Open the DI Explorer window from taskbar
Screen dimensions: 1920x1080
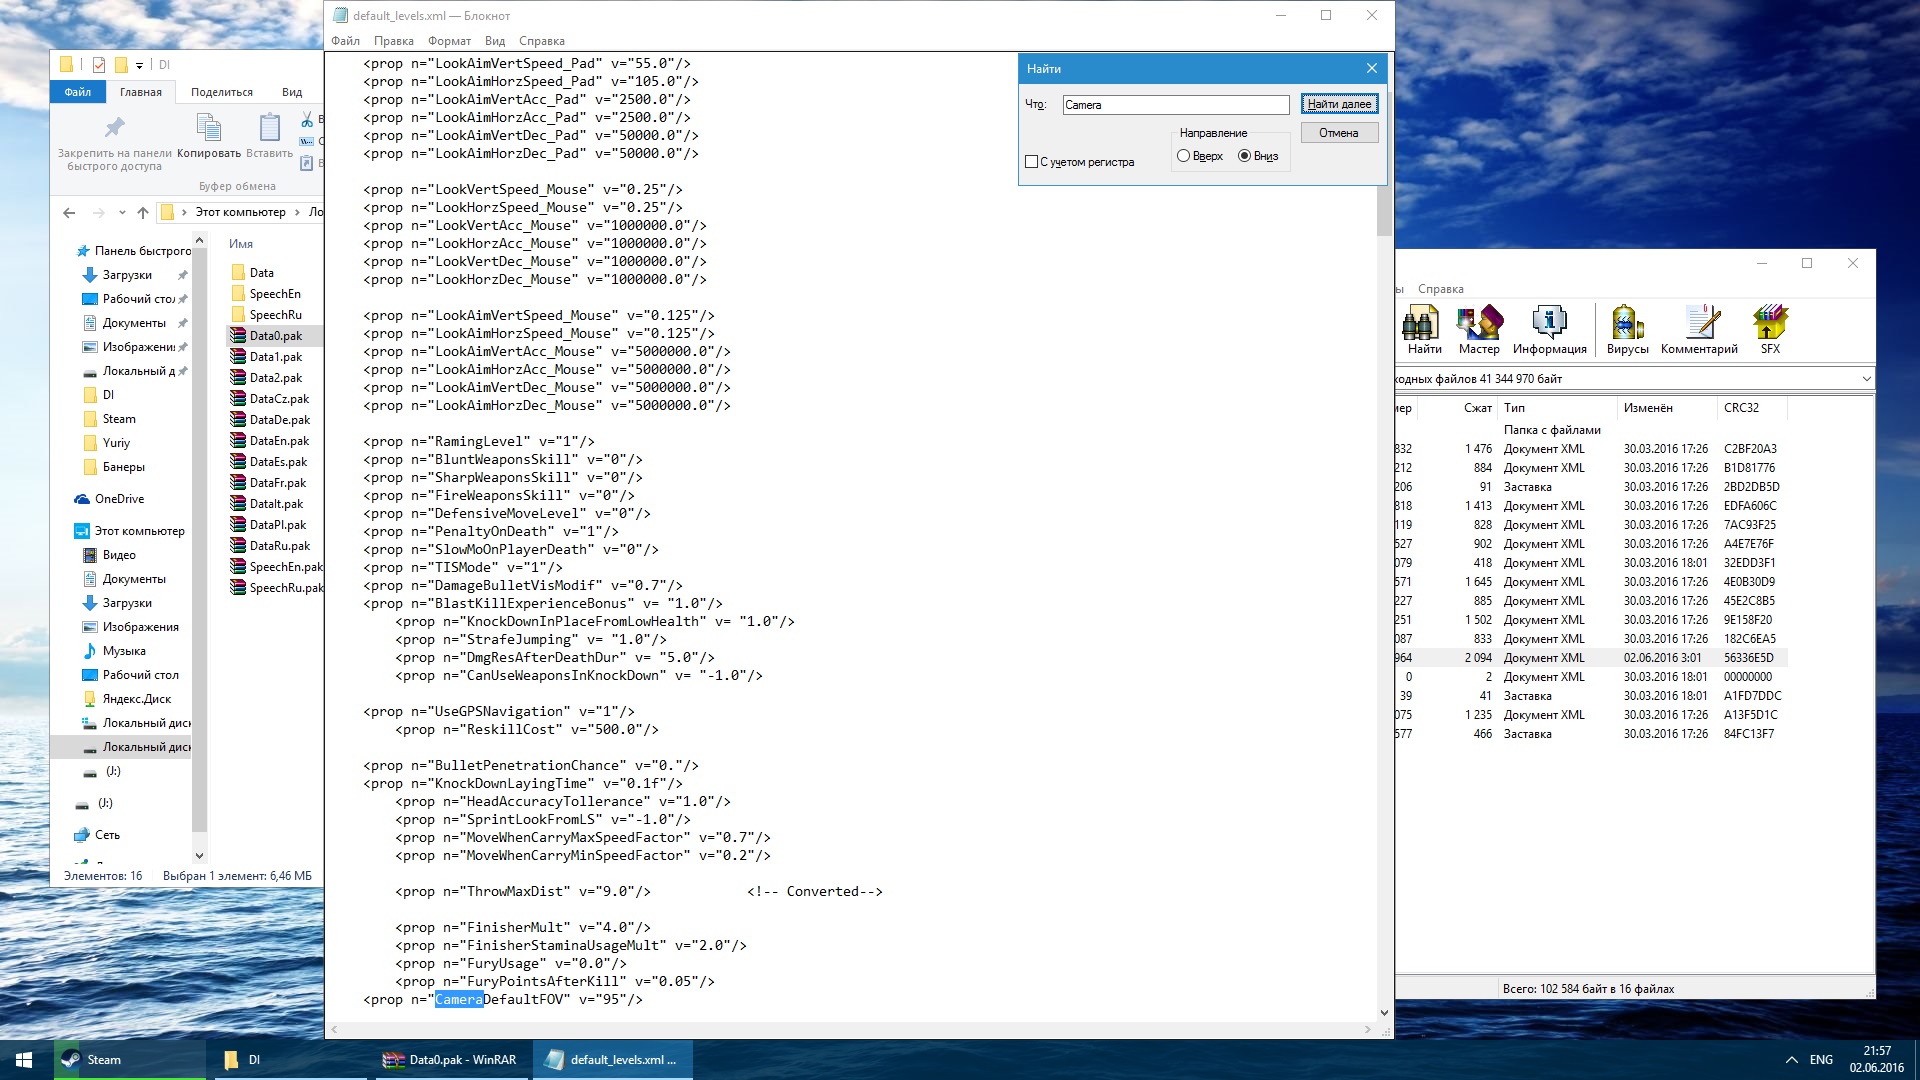(288, 1060)
